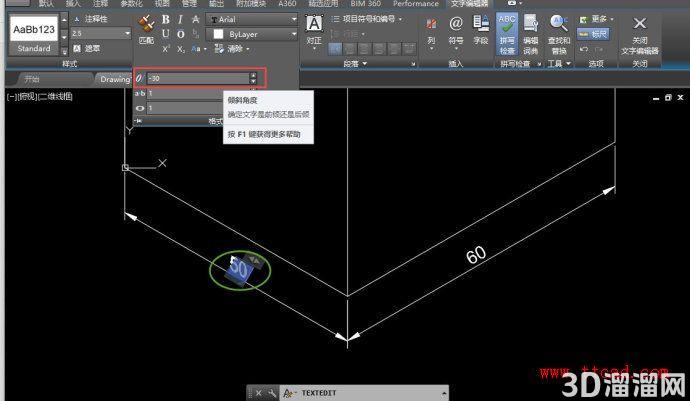690x401 pixels.
Task: Toggle Overline text formatting
Action: coord(180,34)
